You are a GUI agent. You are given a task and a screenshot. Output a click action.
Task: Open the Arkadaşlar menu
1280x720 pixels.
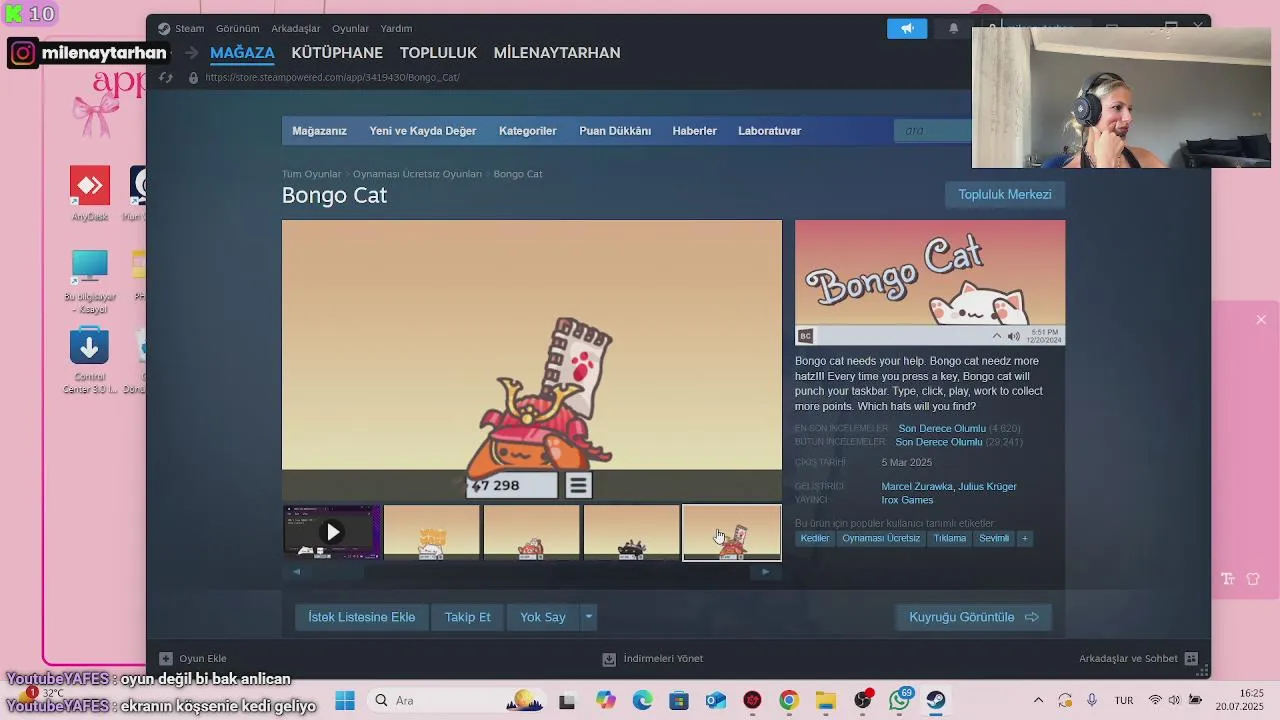[295, 28]
